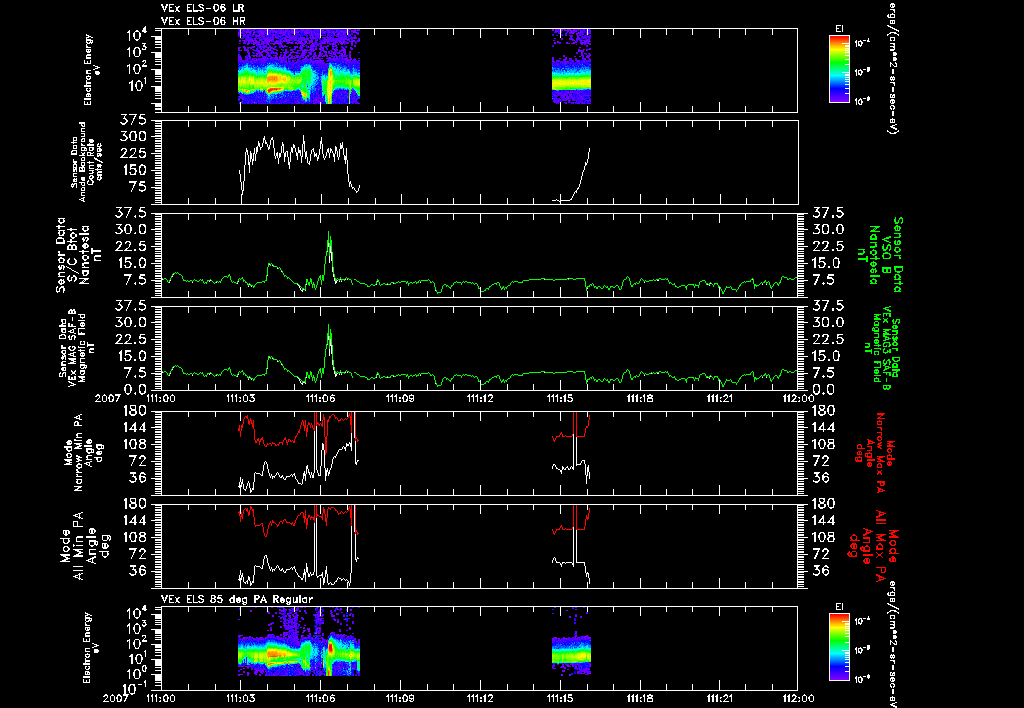Click the 225 tick value on count rate axis
Screen dimensions: 1024x708
(134, 153)
